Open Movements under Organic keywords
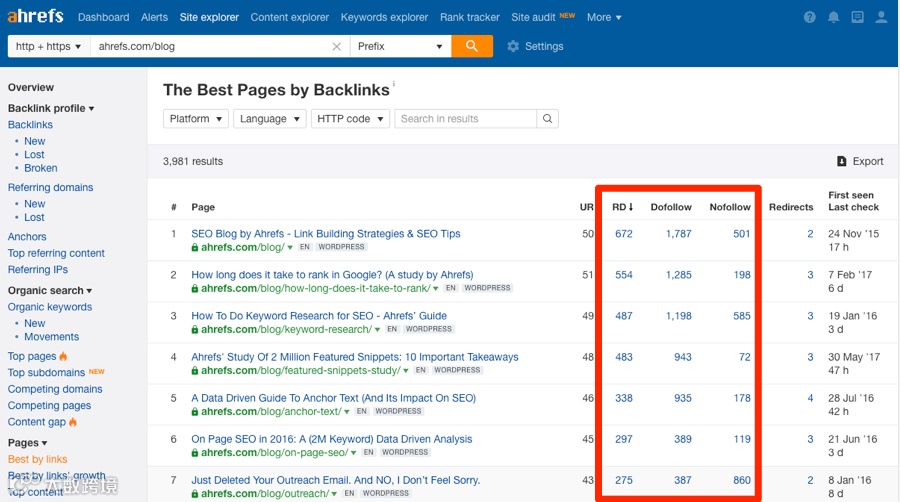Image resolution: width=900 pixels, height=502 pixels. point(52,337)
